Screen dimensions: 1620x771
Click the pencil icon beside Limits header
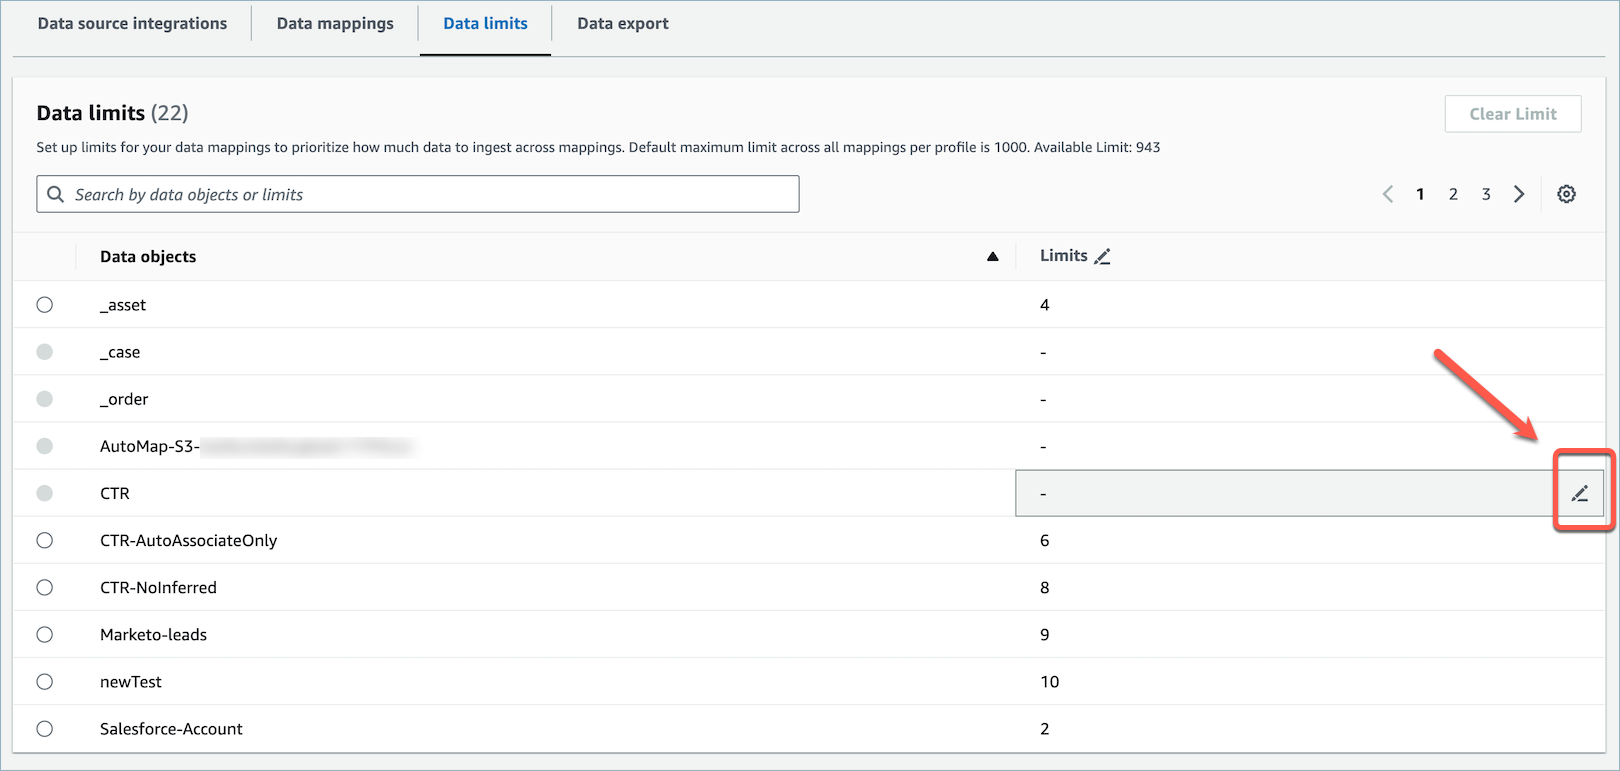click(1102, 257)
